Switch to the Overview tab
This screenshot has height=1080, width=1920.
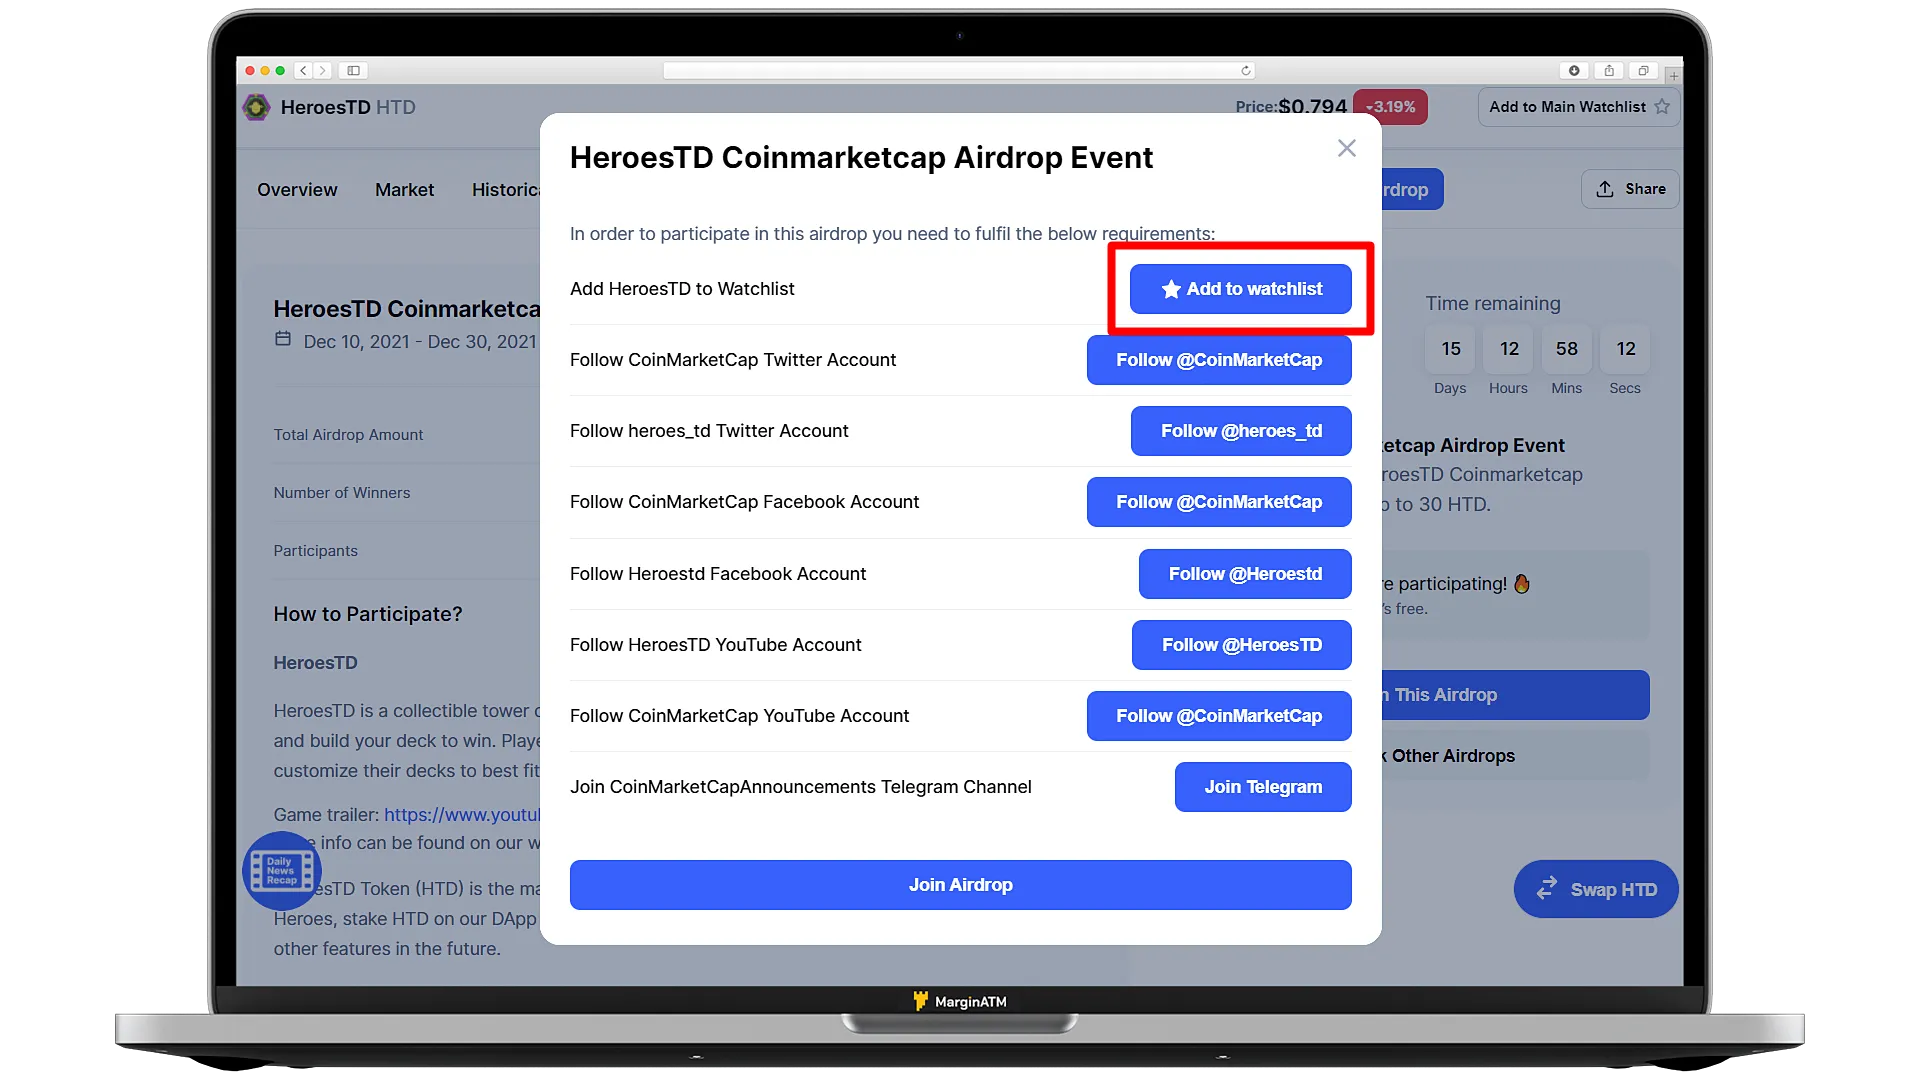297,190
